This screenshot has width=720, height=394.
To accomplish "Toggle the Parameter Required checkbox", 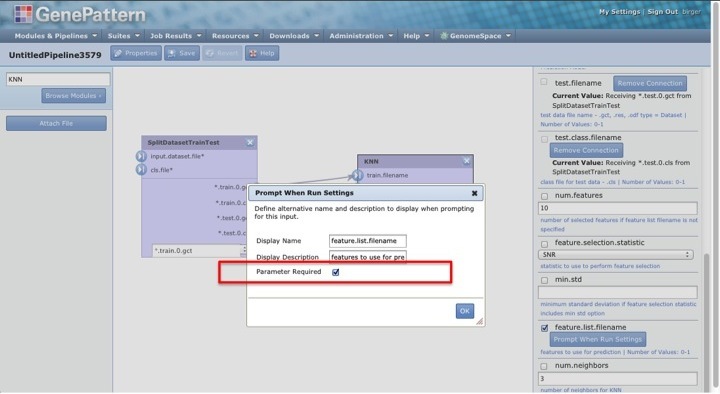I will tap(336, 272).
